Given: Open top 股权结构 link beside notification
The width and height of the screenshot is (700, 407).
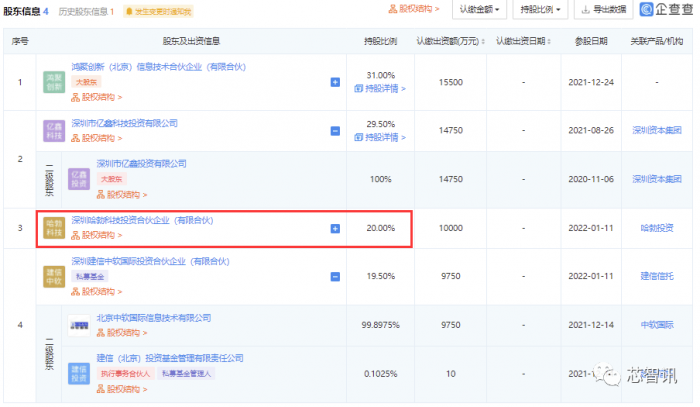Looking at the screenshot, I should click(414, 9).
